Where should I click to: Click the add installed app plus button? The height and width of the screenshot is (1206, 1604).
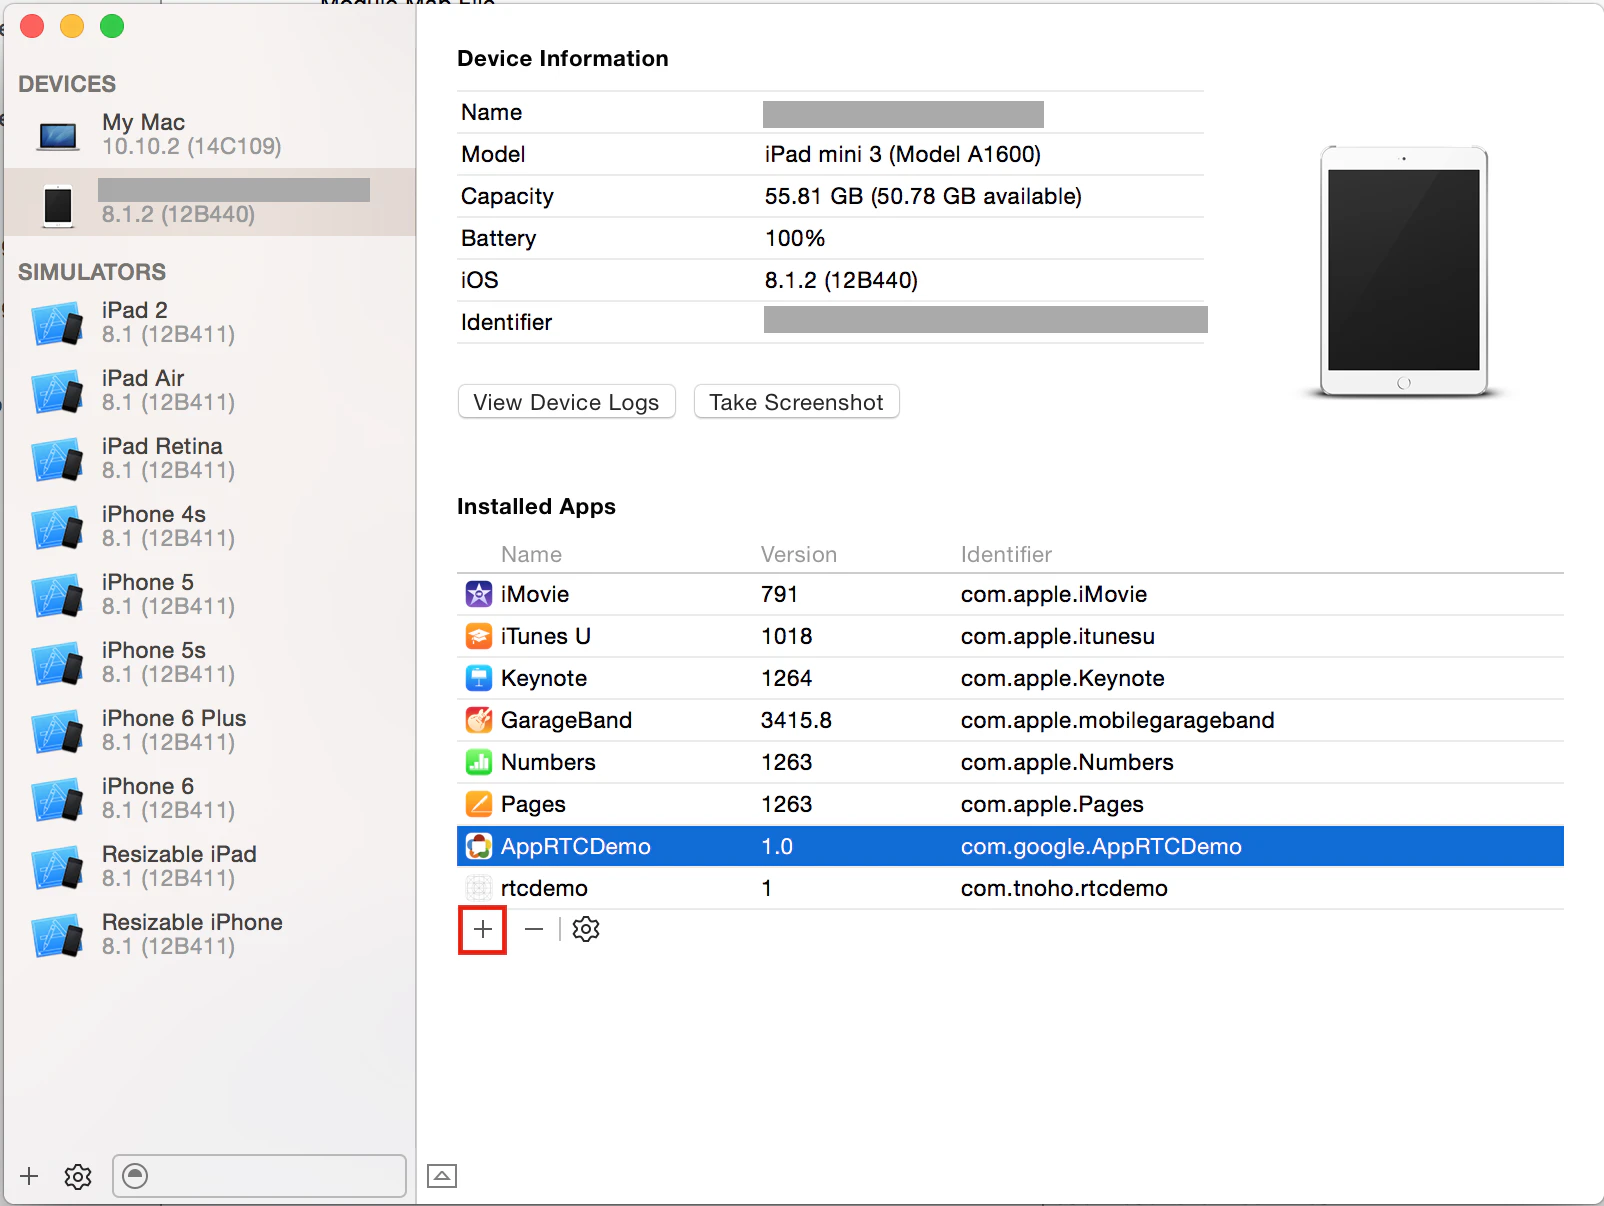point(483,930)
